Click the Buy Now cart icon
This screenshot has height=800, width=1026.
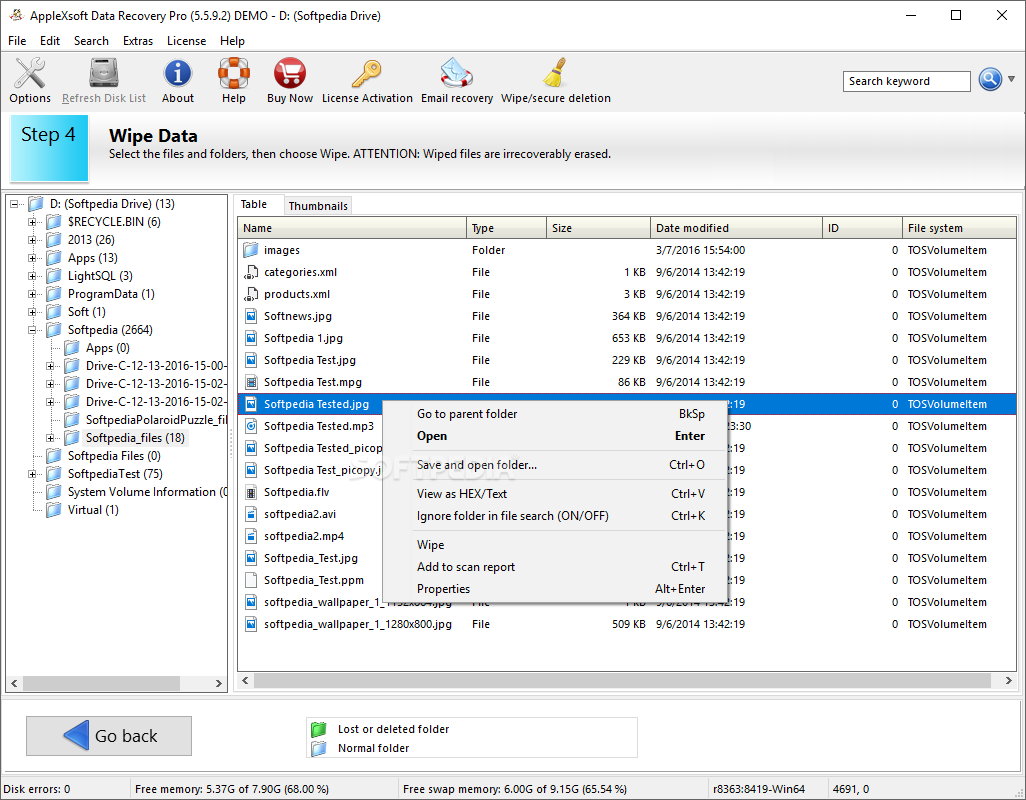click(290, 73)
